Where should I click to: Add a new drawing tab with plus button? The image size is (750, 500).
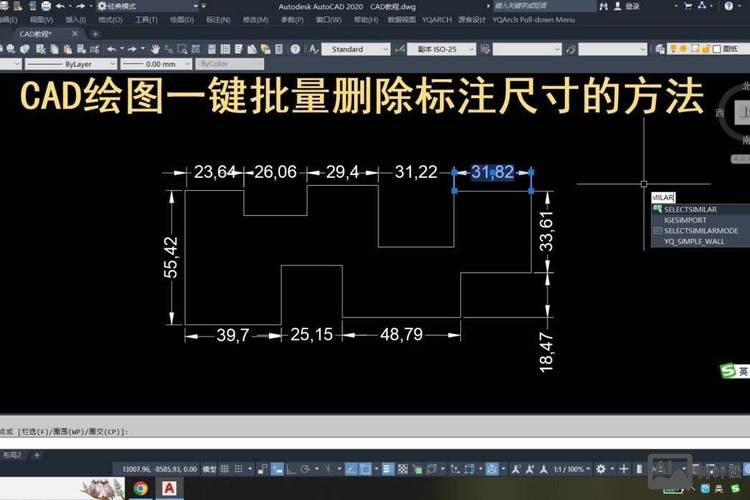95,34
